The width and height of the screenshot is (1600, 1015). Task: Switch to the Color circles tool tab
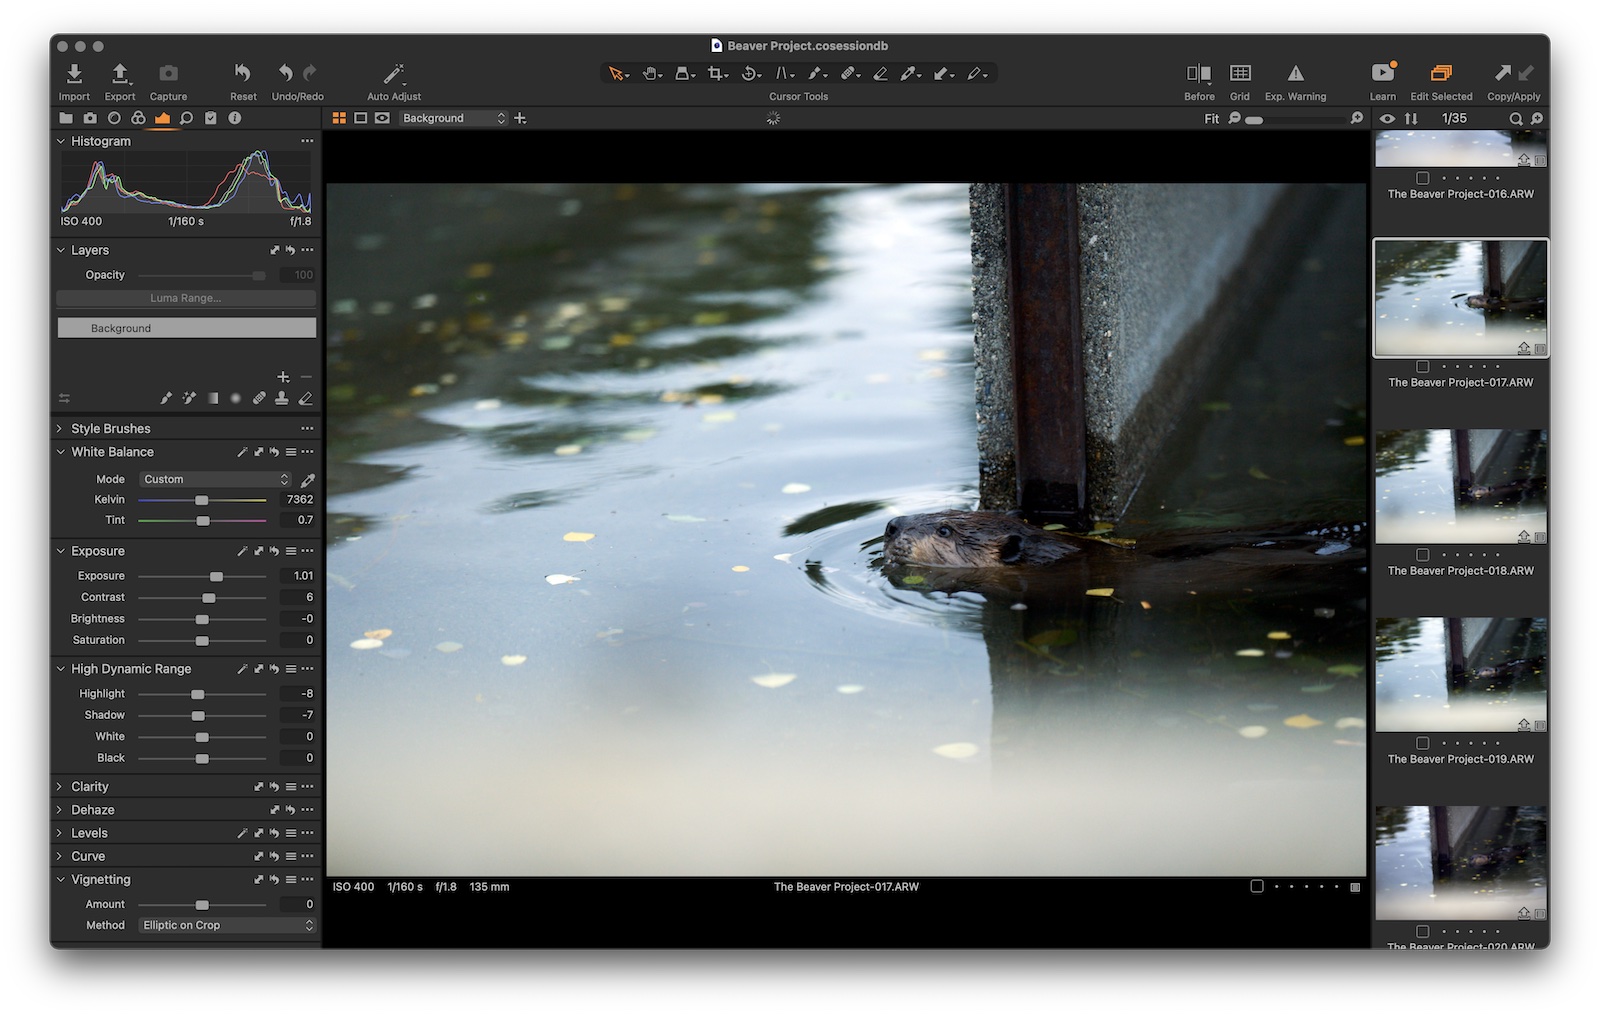point(138,118)
